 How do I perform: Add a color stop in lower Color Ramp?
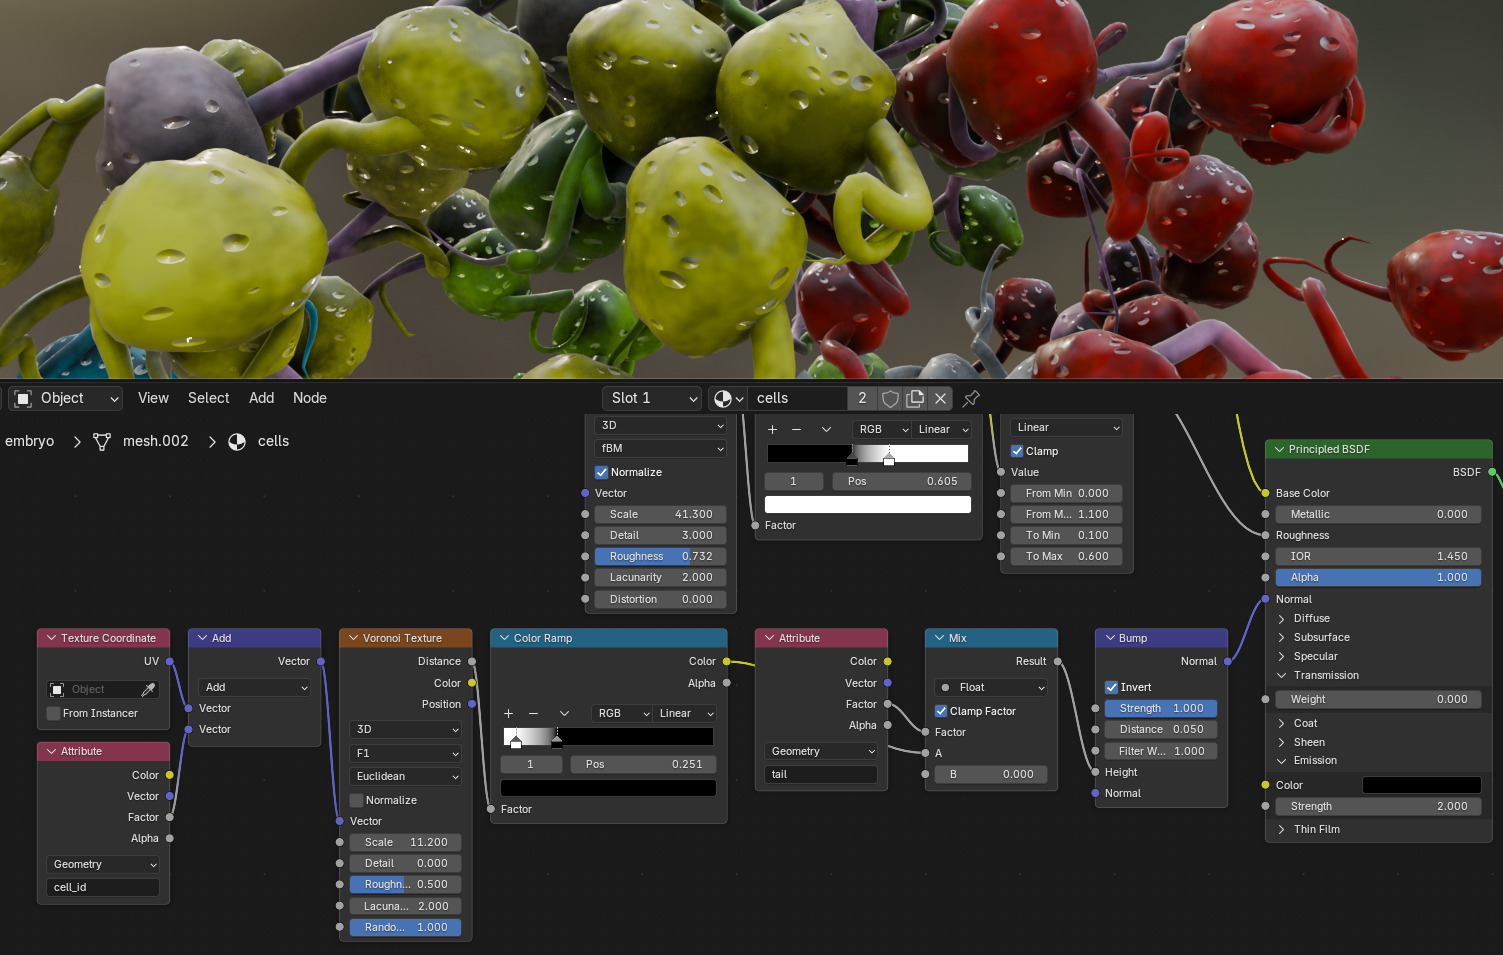[x=509, y=713]
